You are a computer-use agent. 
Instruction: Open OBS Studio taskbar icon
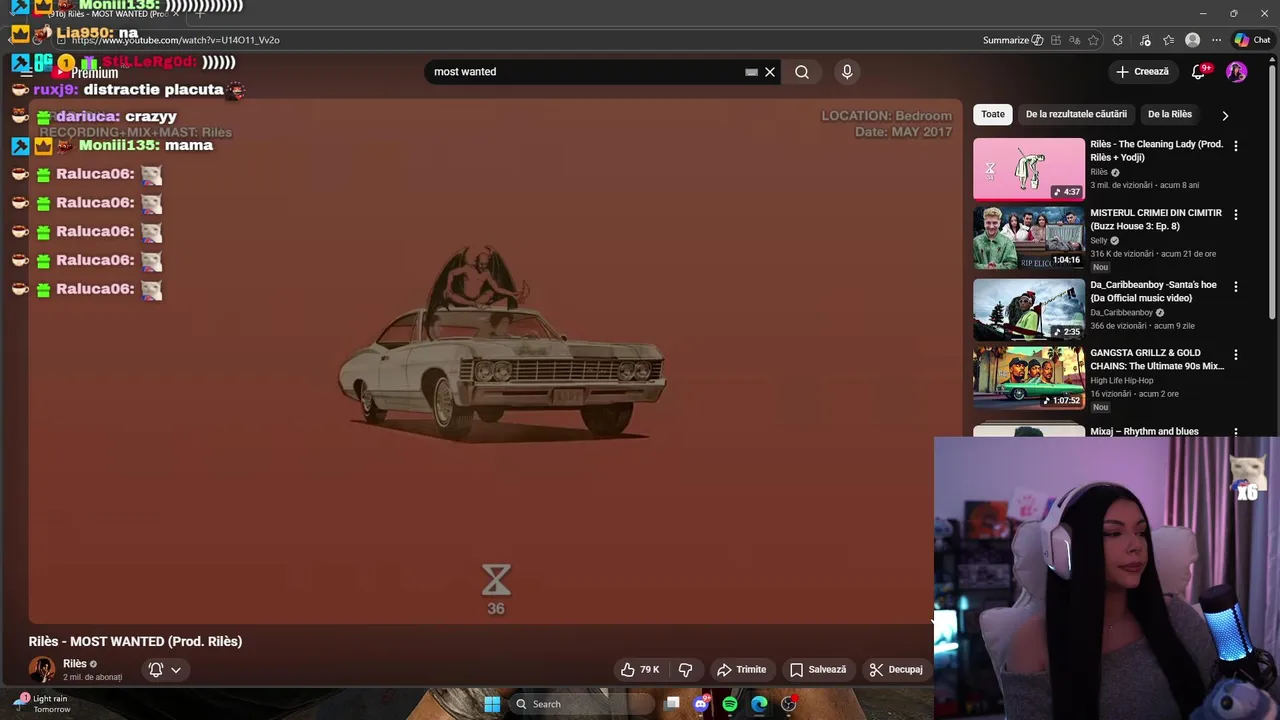point(788,704)
